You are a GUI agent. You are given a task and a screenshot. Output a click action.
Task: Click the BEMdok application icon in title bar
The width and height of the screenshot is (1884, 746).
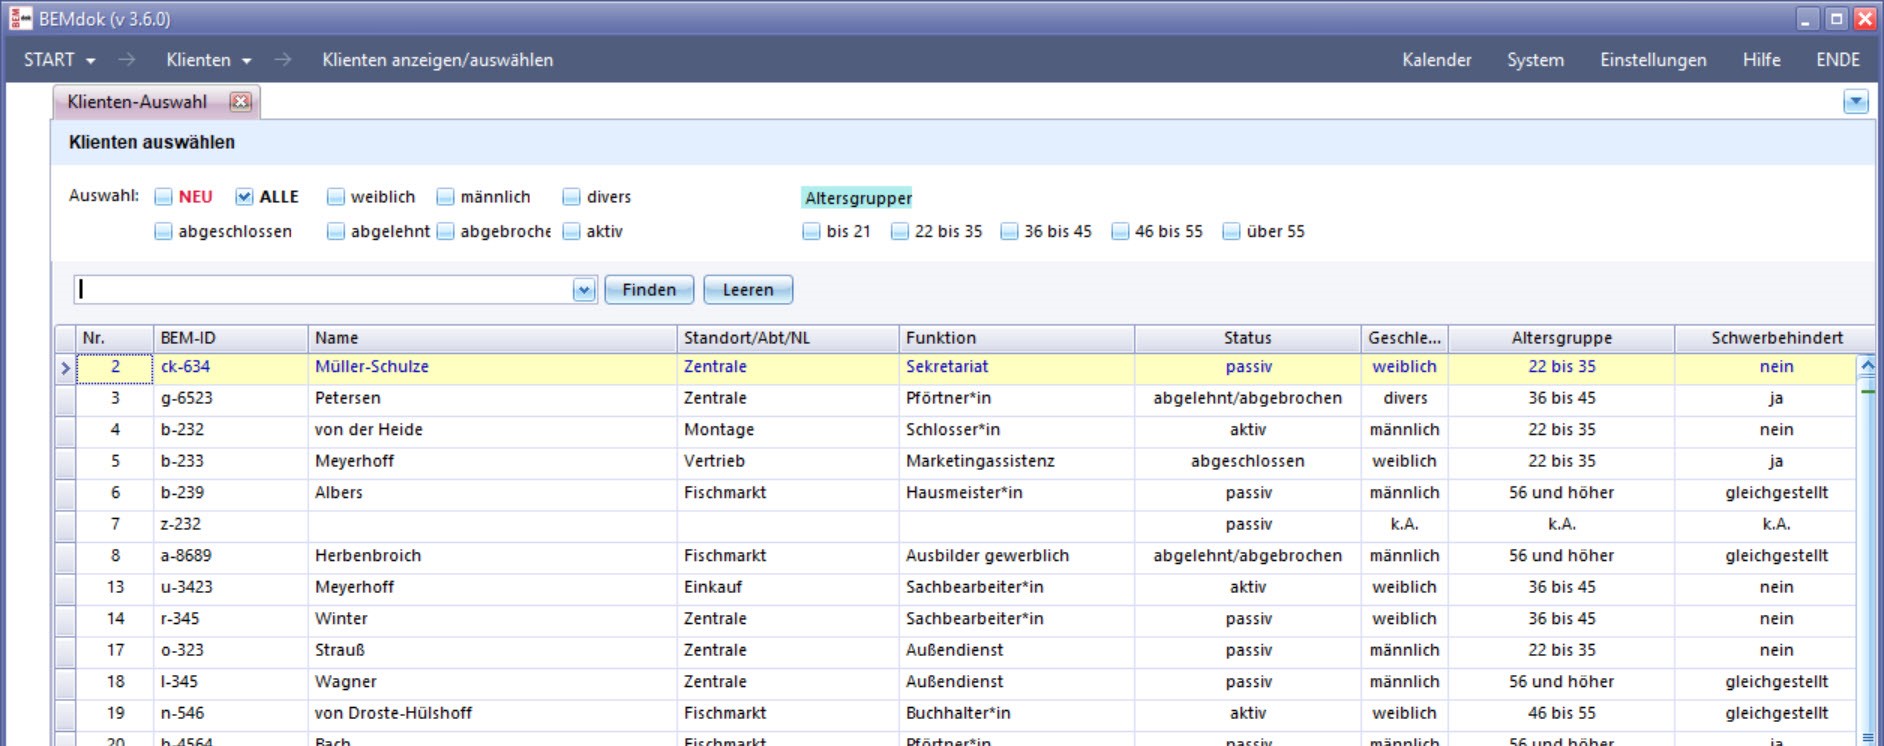(x=20, y=18)
